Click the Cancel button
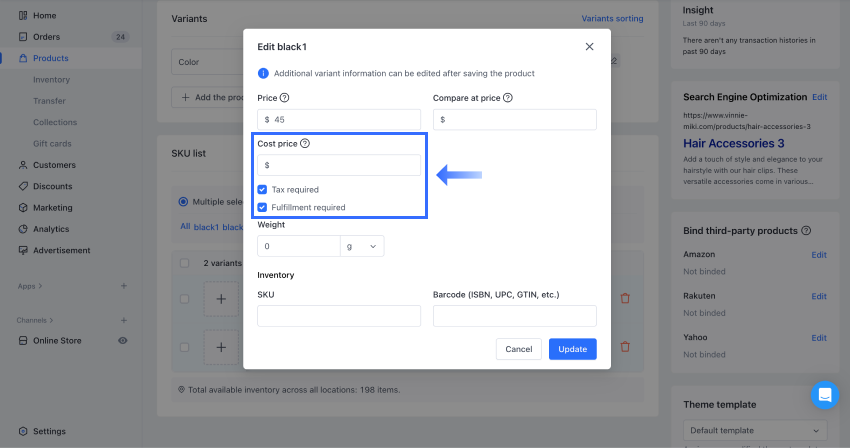Image resolution: width=850 pixels, height=448 pixels. coord(519,349)
